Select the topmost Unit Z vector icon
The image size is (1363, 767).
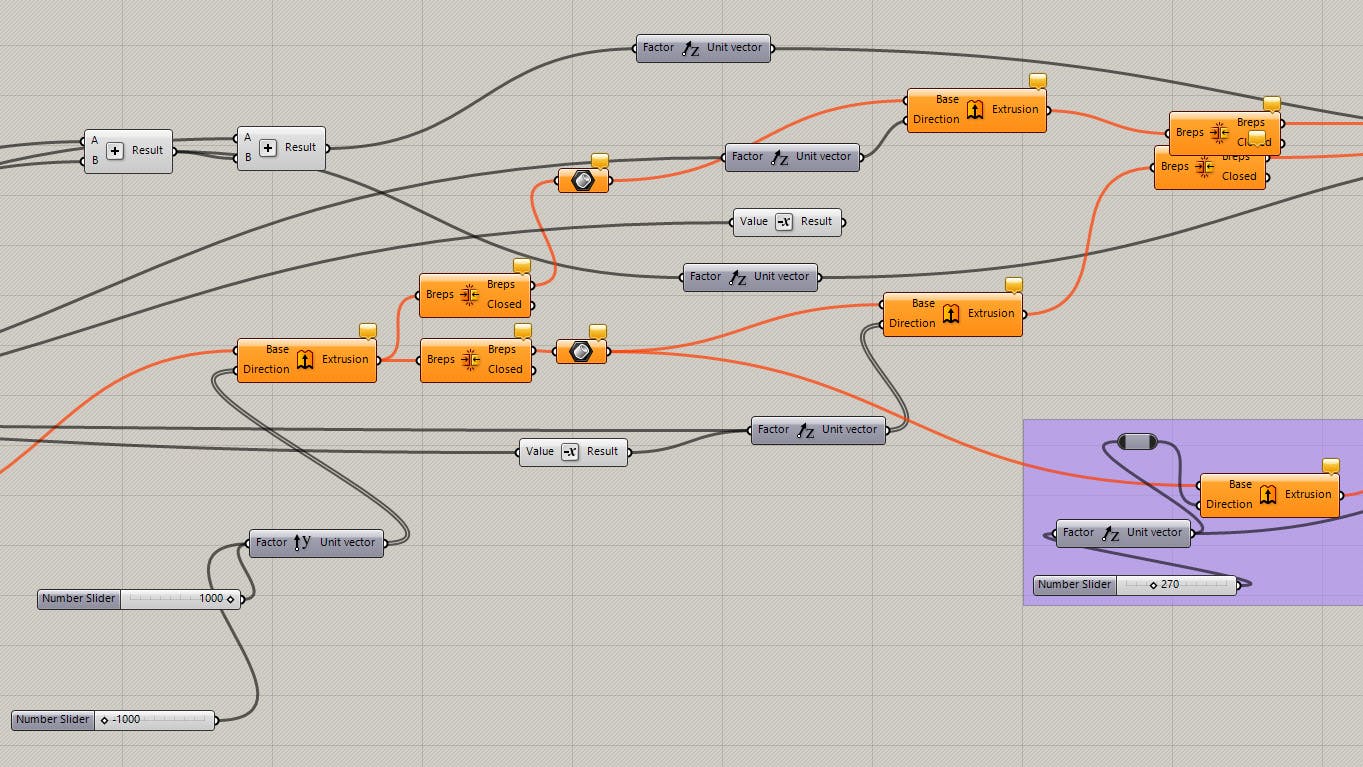(690, 48)
